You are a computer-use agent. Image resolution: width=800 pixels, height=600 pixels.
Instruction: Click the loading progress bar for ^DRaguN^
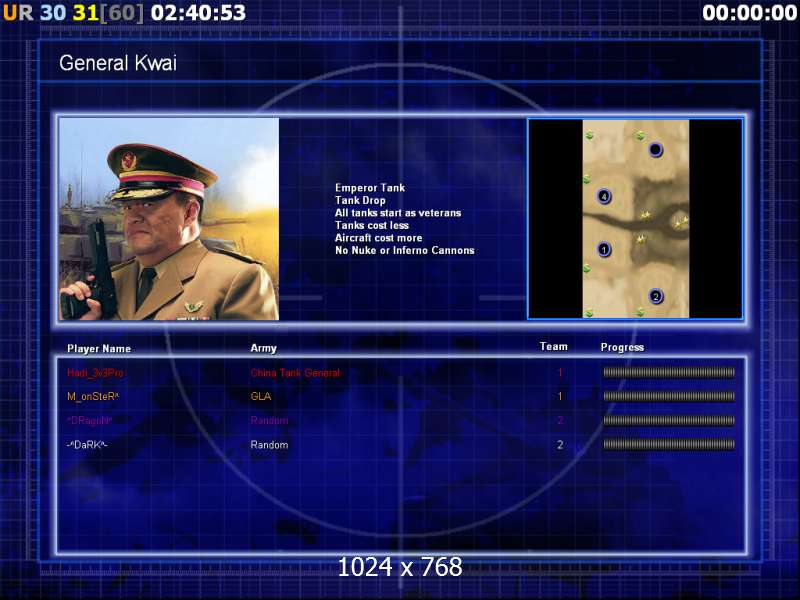(x=669, y=420)
